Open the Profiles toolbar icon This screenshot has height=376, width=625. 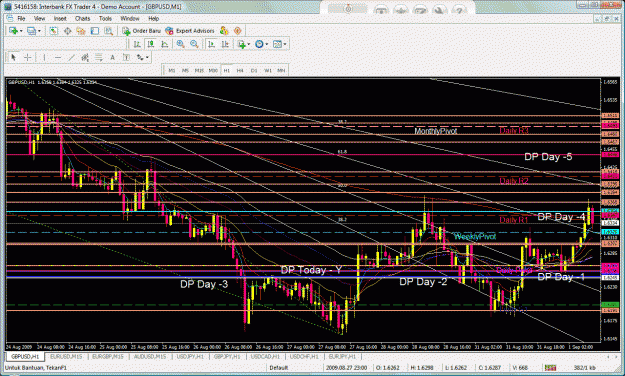[31, 31]
